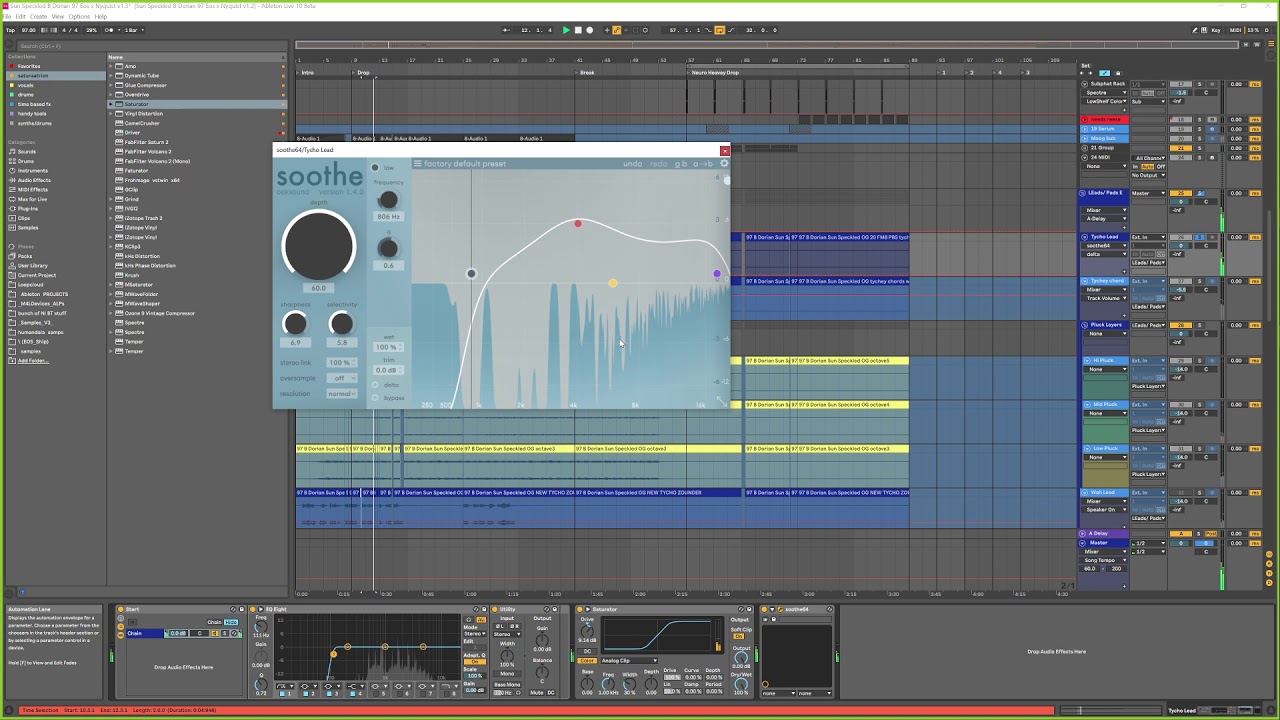Click the Hide chain button in rack
1280x720 pixels.
pos(232,623)
